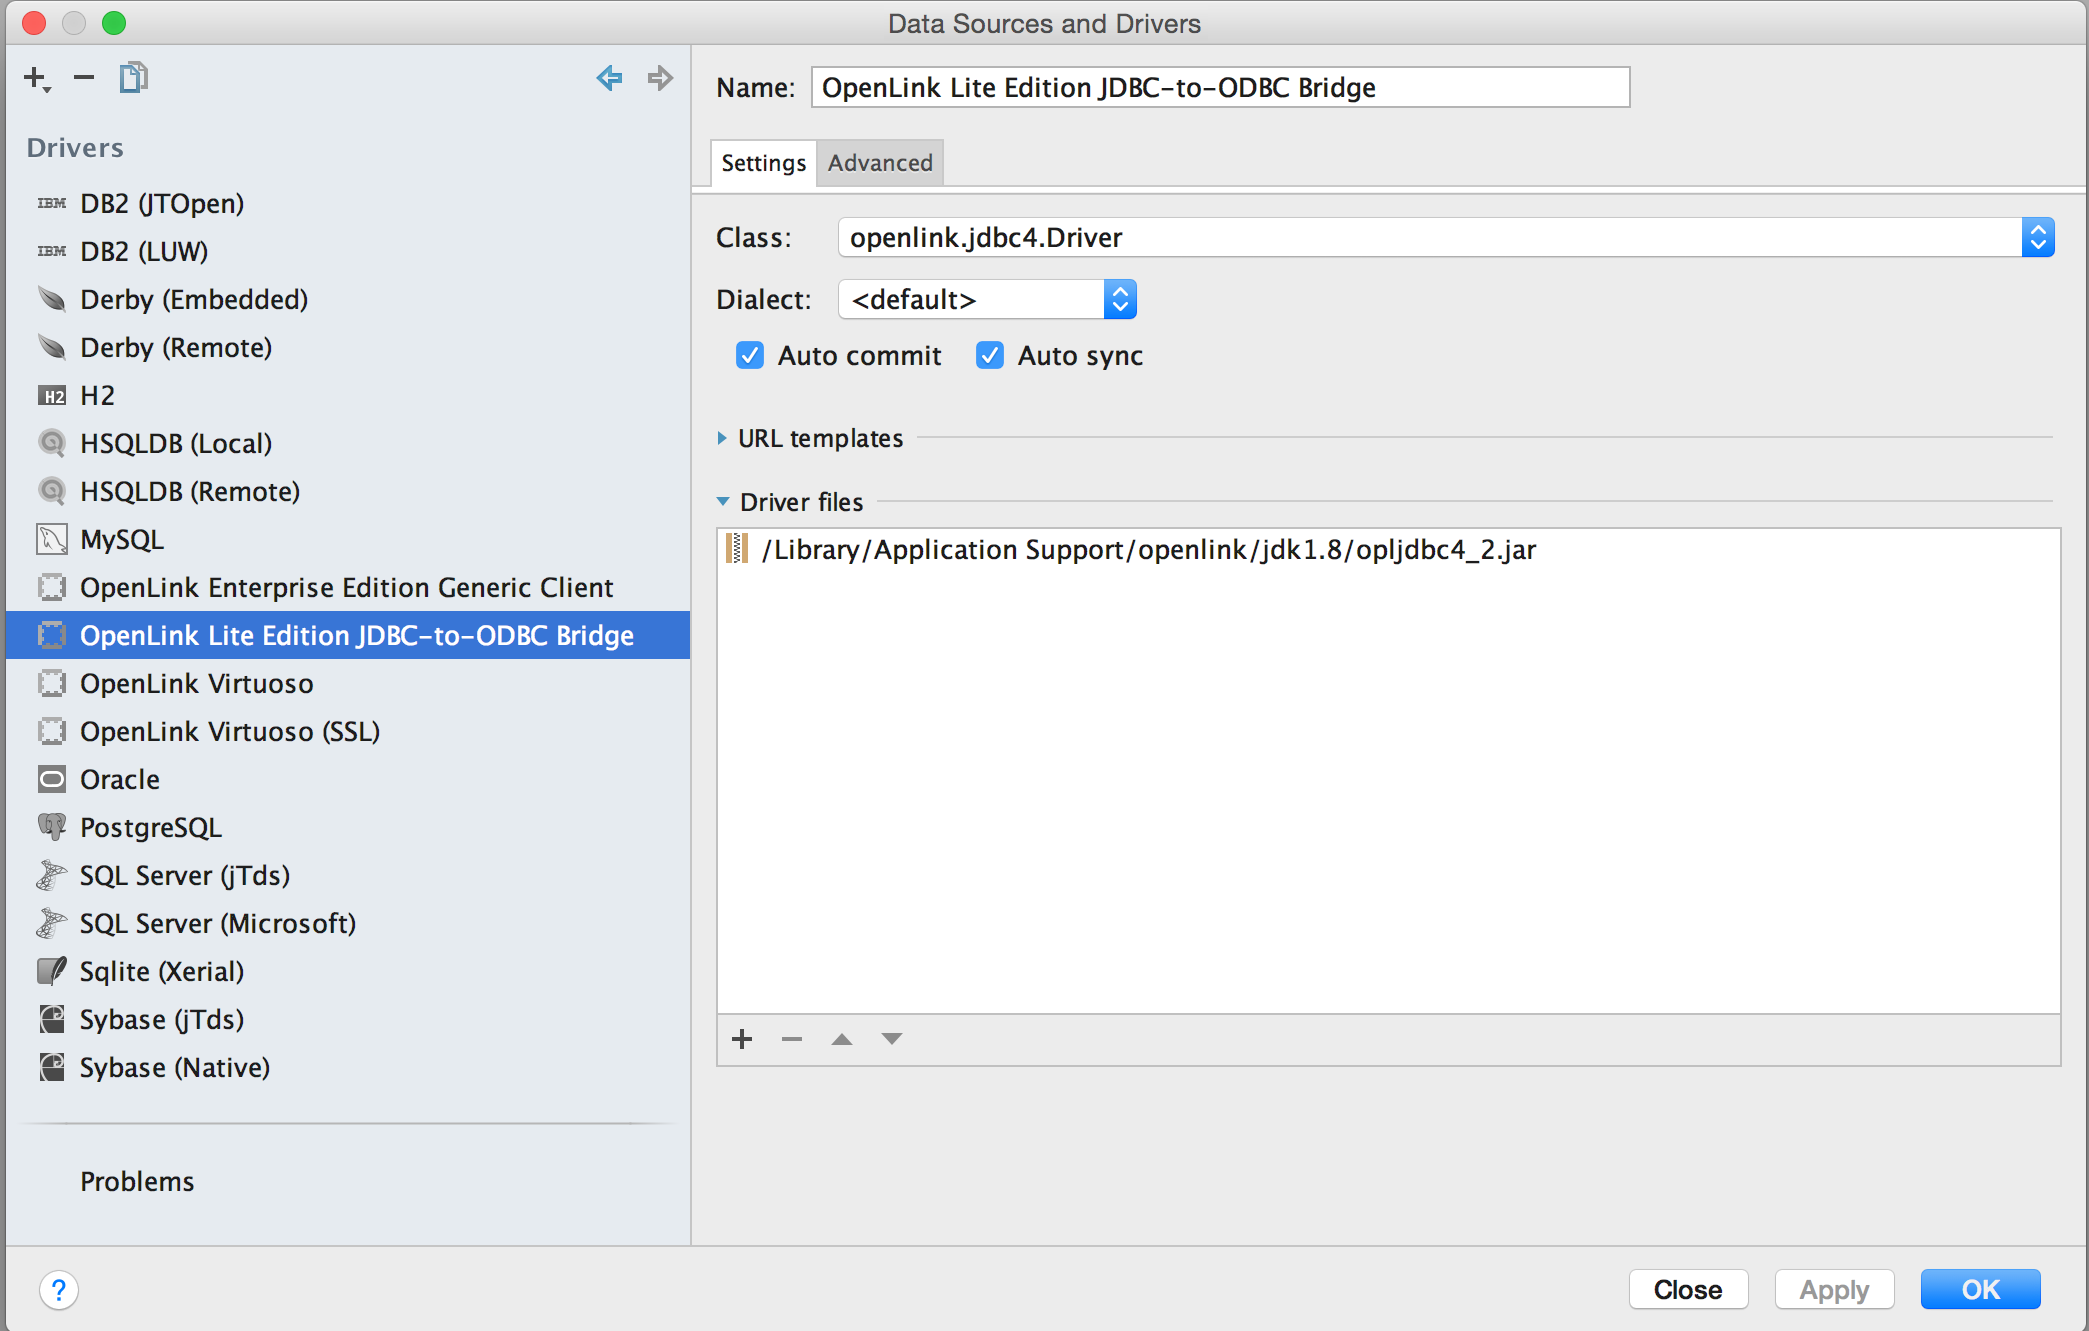Duplicate the selected driver
2089x1331 pixels.
point(133,77)
